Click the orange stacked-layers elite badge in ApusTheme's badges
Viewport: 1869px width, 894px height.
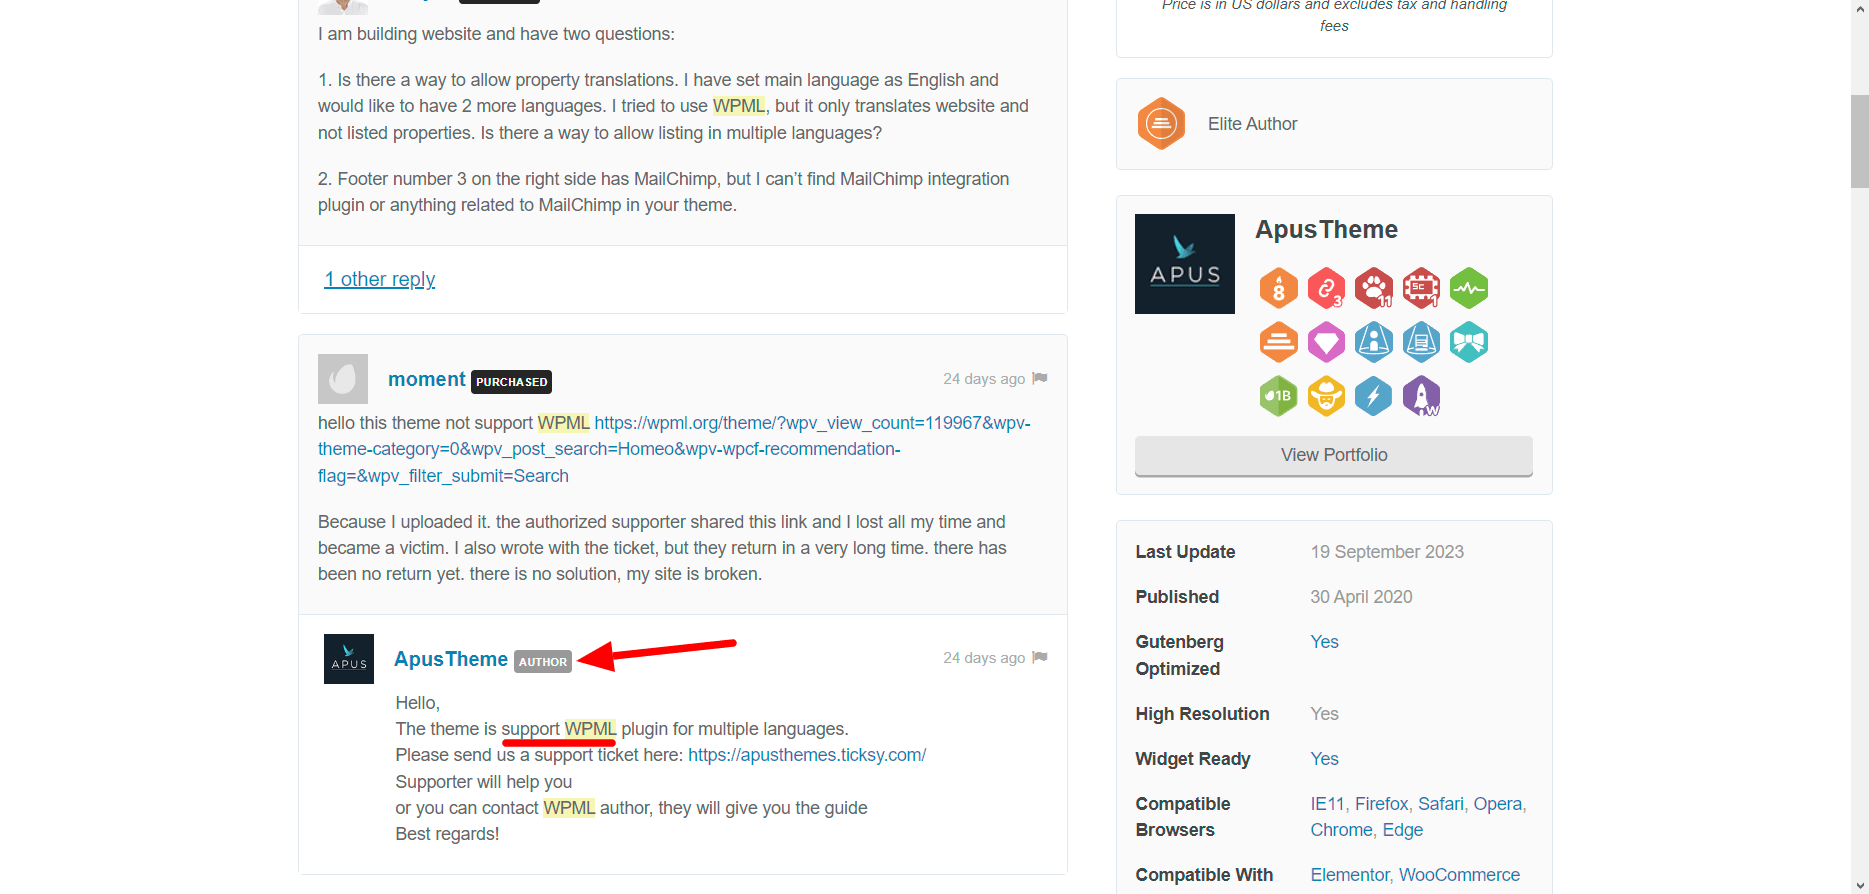coord(1279,343)
